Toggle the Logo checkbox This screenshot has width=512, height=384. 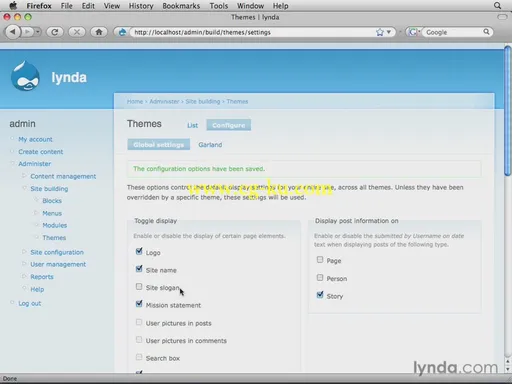coord(139,252)
